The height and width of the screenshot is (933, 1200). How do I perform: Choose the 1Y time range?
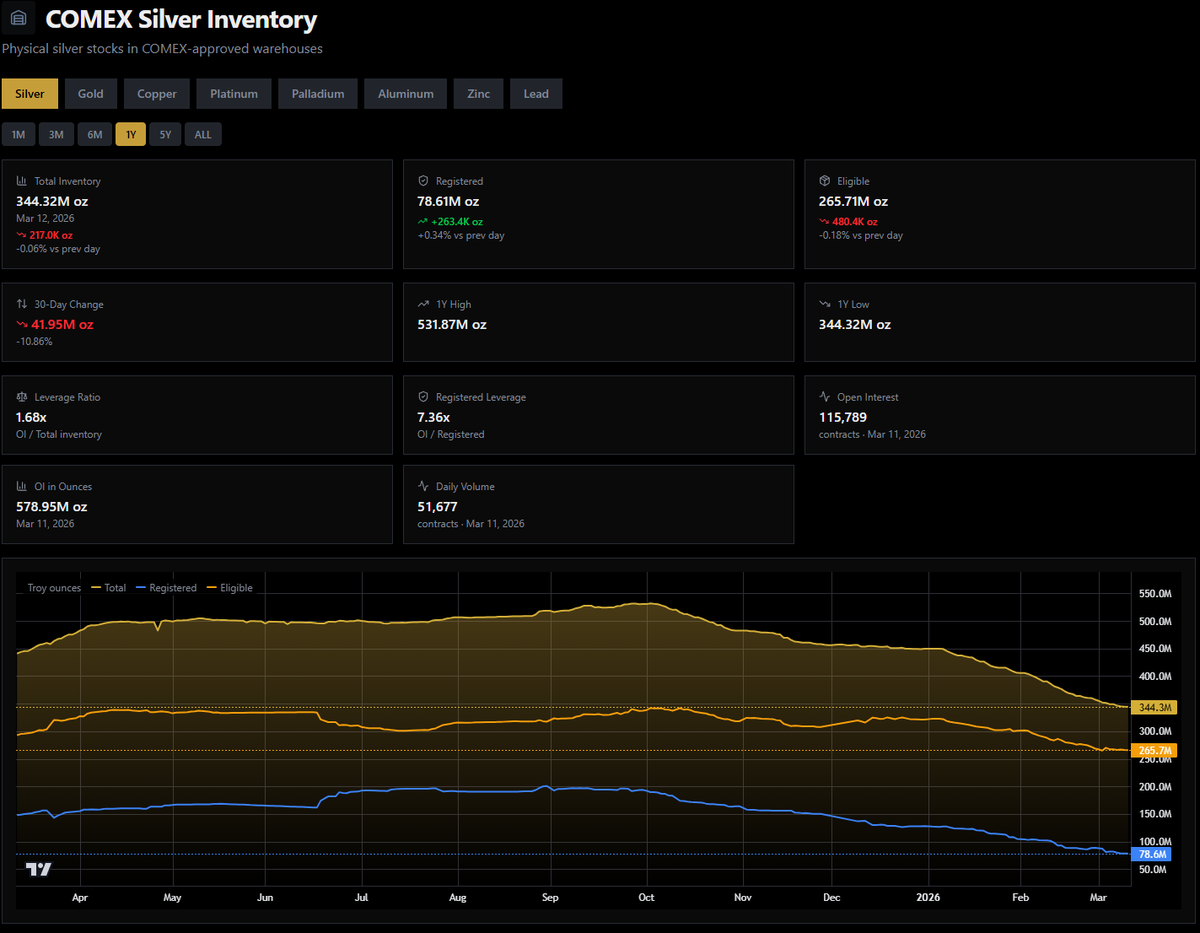[x=131, y=134]
